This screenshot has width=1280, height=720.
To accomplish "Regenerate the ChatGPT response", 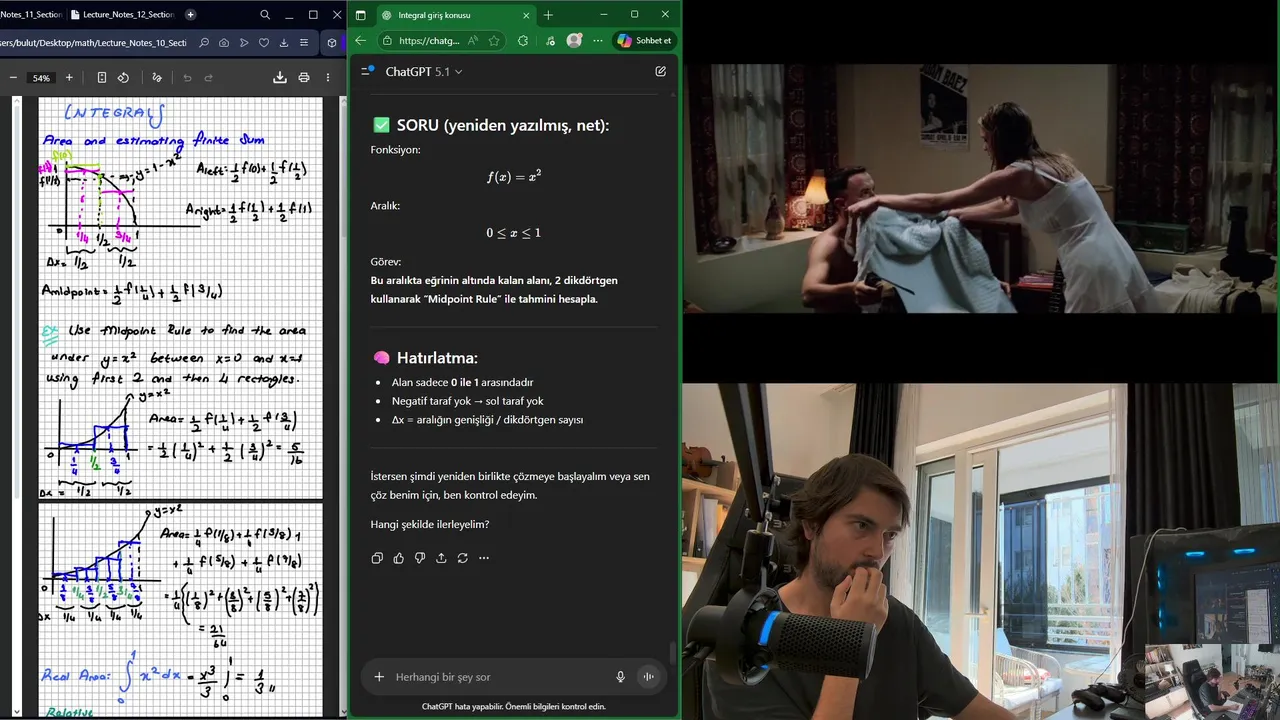I will coord(462,558).
